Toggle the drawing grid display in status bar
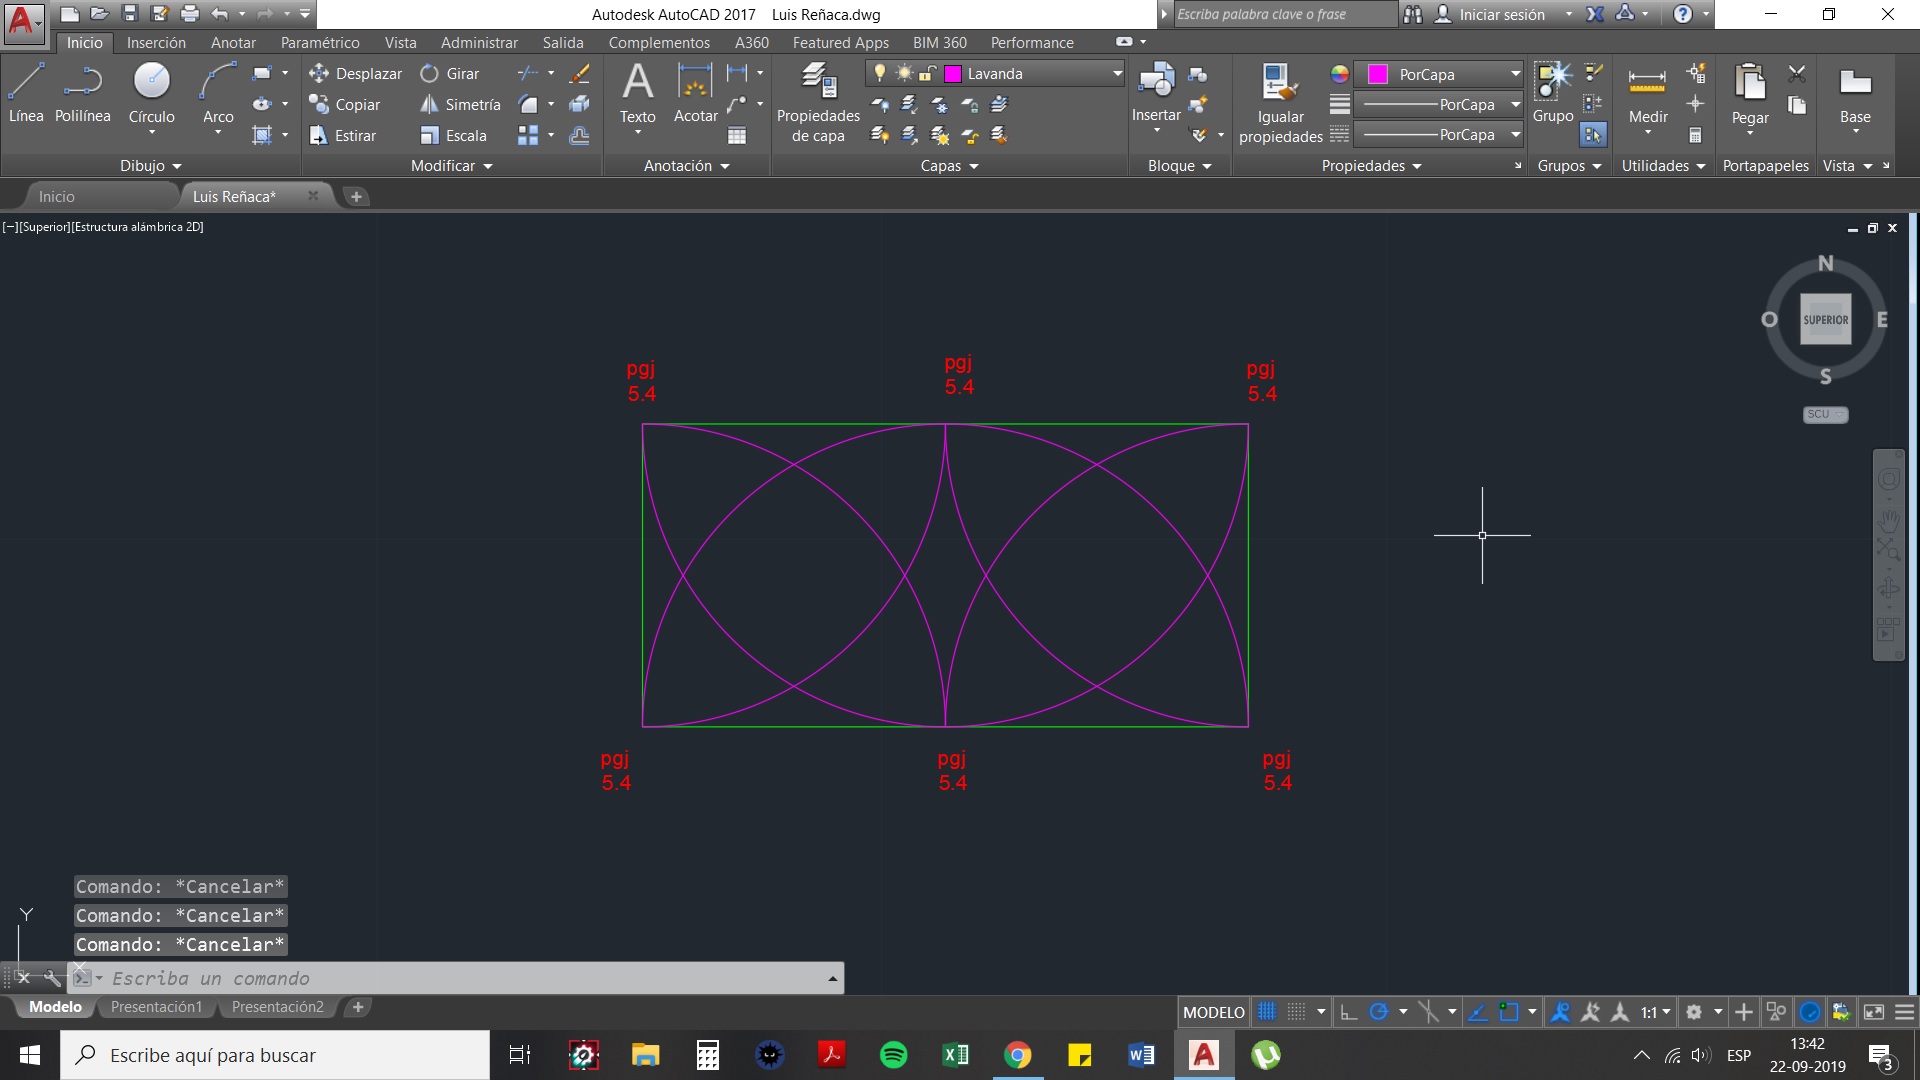Viewport: 1920px width, 1080px height. point(1266,1012)
